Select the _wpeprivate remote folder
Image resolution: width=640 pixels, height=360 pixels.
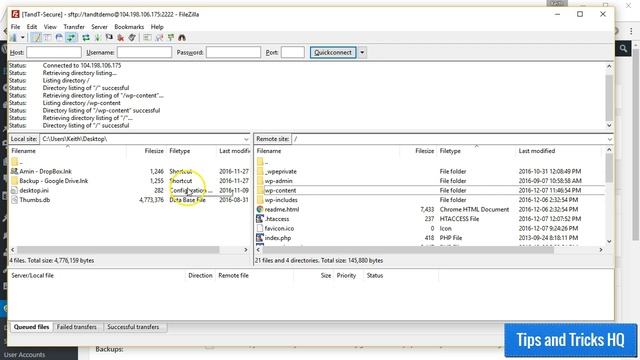pos(280,171)
